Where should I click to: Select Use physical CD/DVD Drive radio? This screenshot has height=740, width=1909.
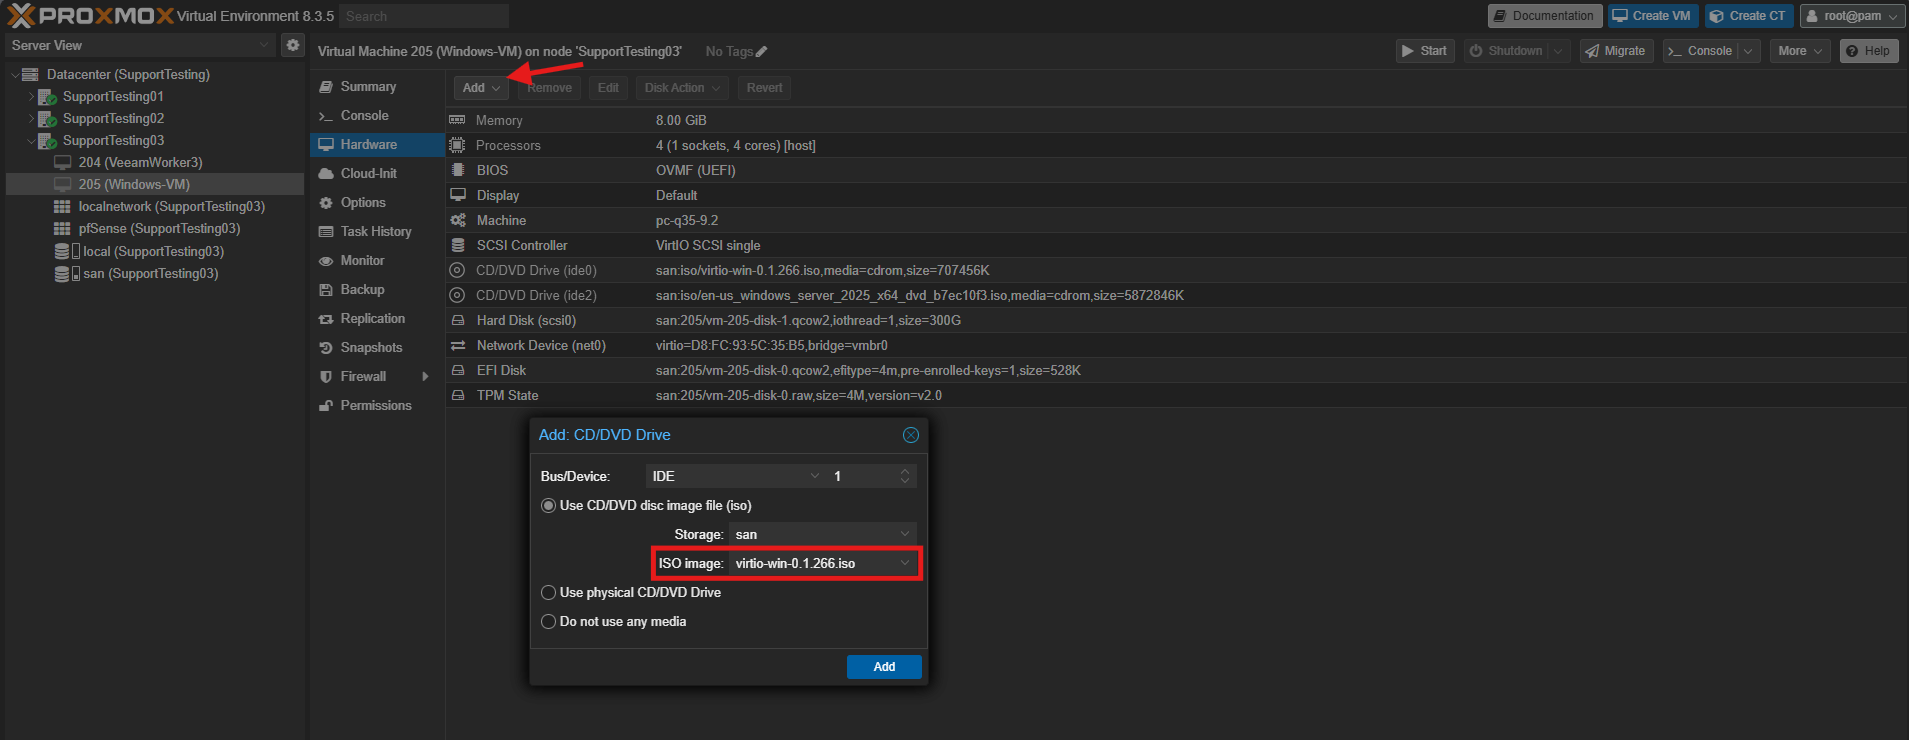coord(548,593)
